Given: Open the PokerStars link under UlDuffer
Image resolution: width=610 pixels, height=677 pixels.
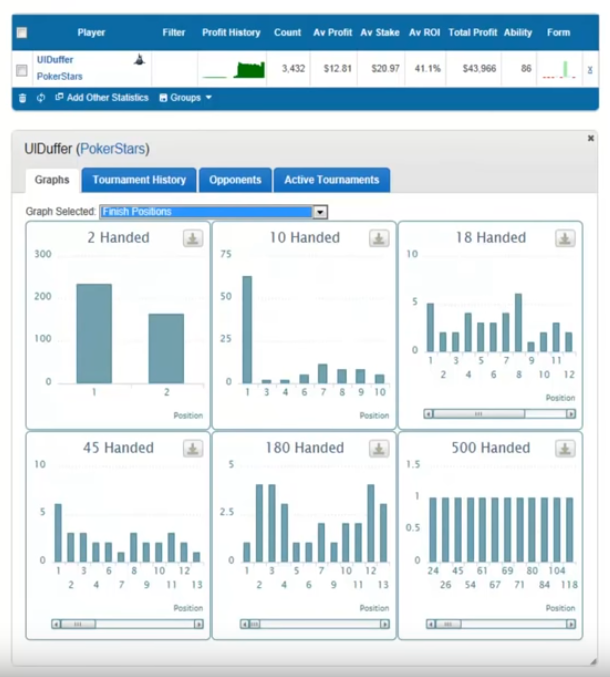Looking at the screenshot, I should click(60, 76).
